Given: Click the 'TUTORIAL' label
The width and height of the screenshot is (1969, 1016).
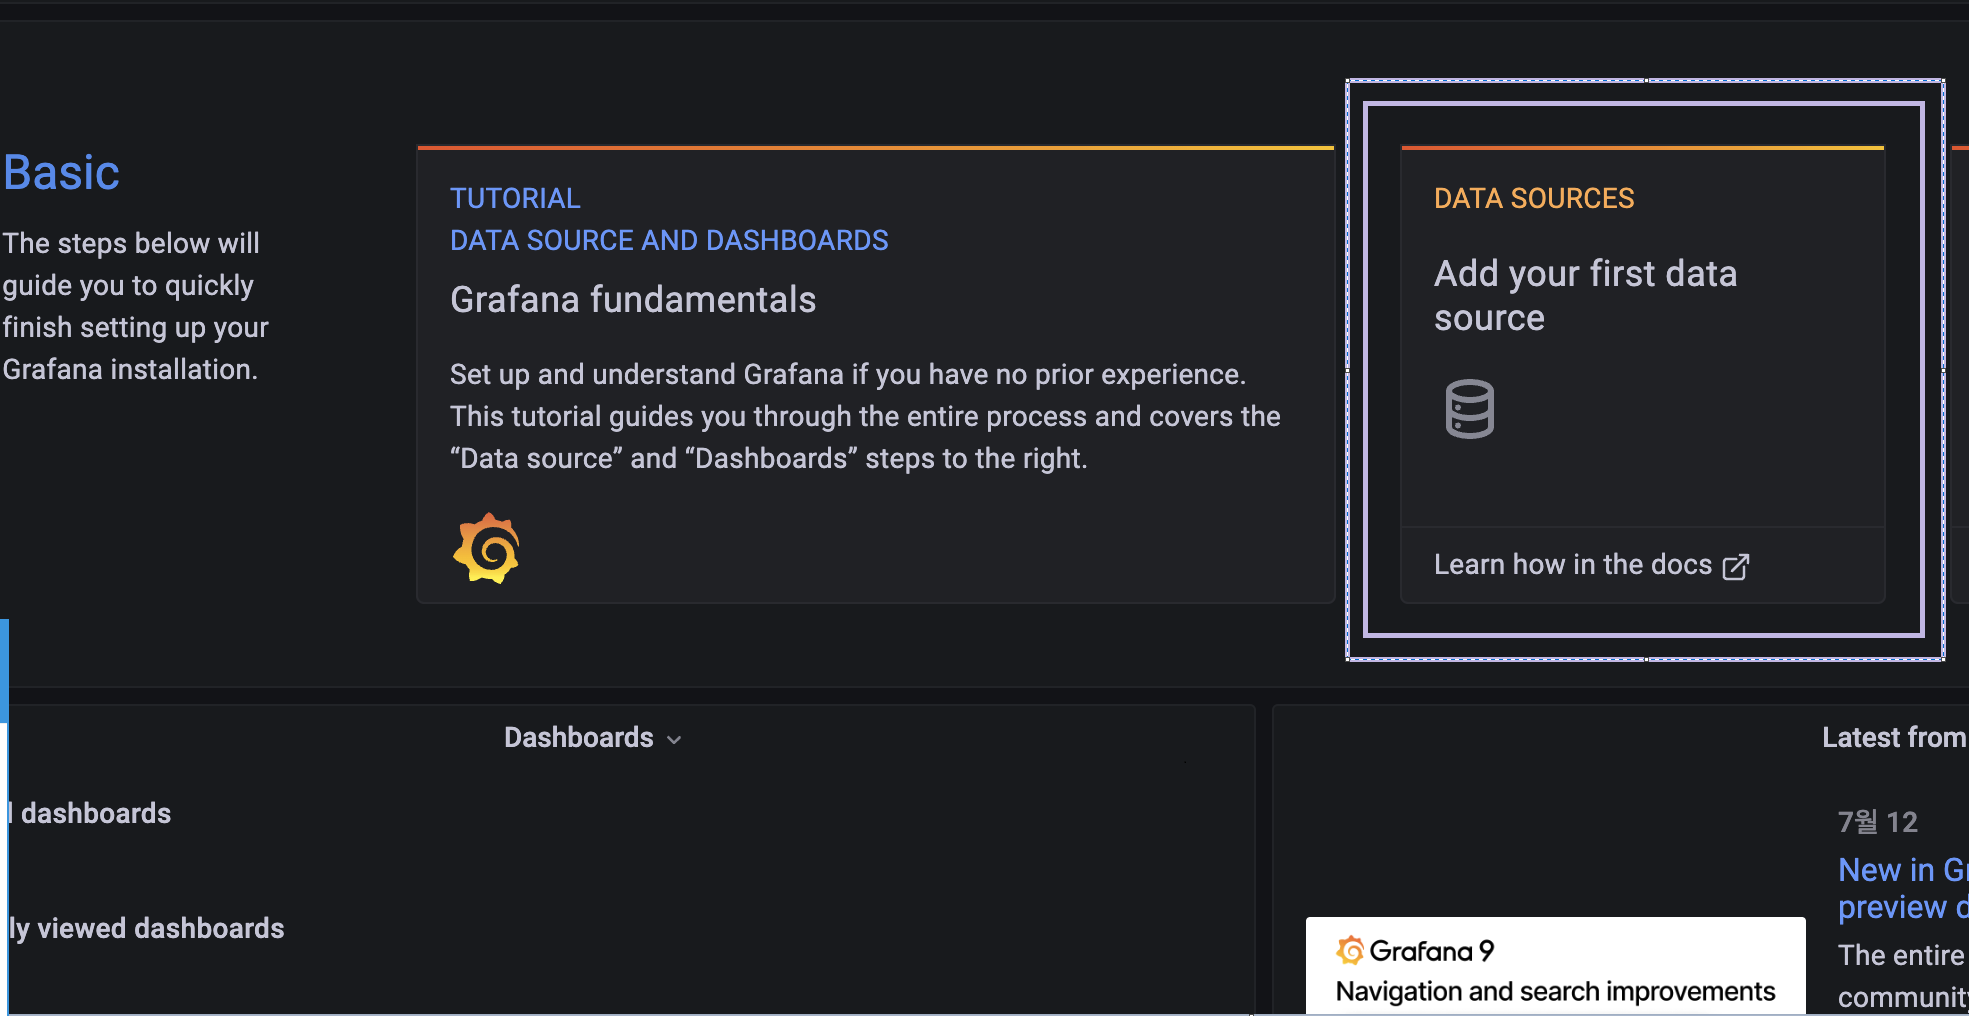Looking at the screenshot, I should 515,198.
